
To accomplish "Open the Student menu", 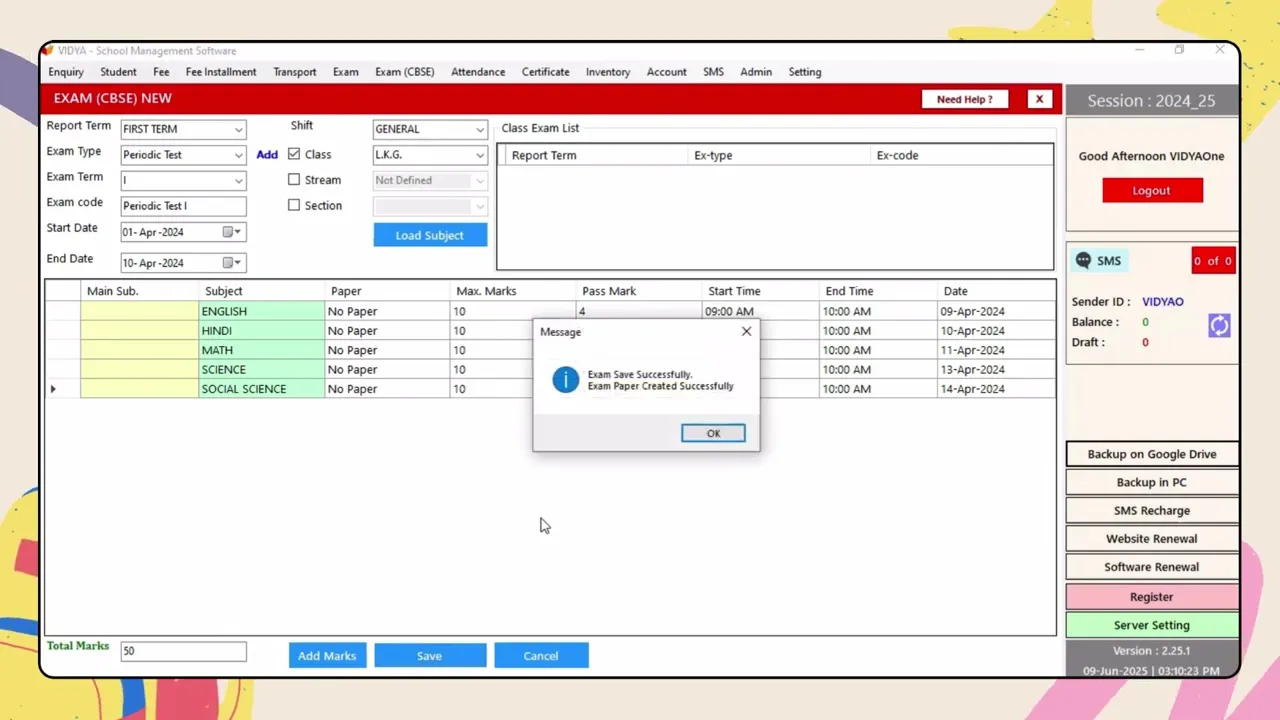I will (118, 72).
